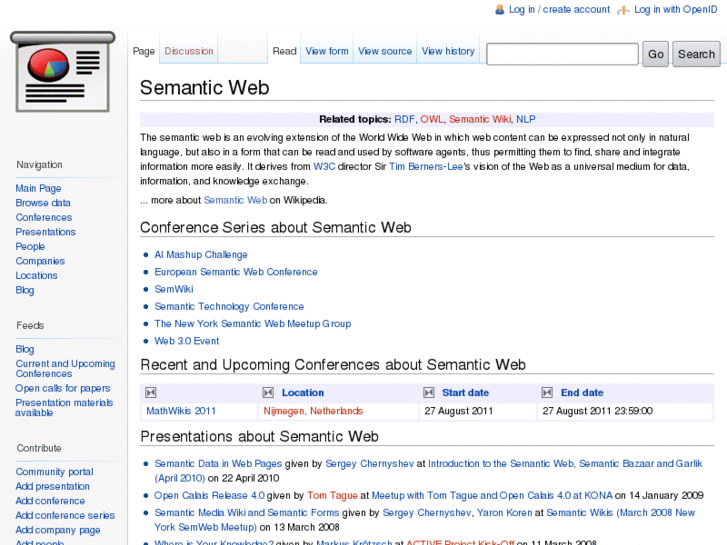Open the View form tab
This screenshot has height=545, width=727.
[x=327, y=51]
